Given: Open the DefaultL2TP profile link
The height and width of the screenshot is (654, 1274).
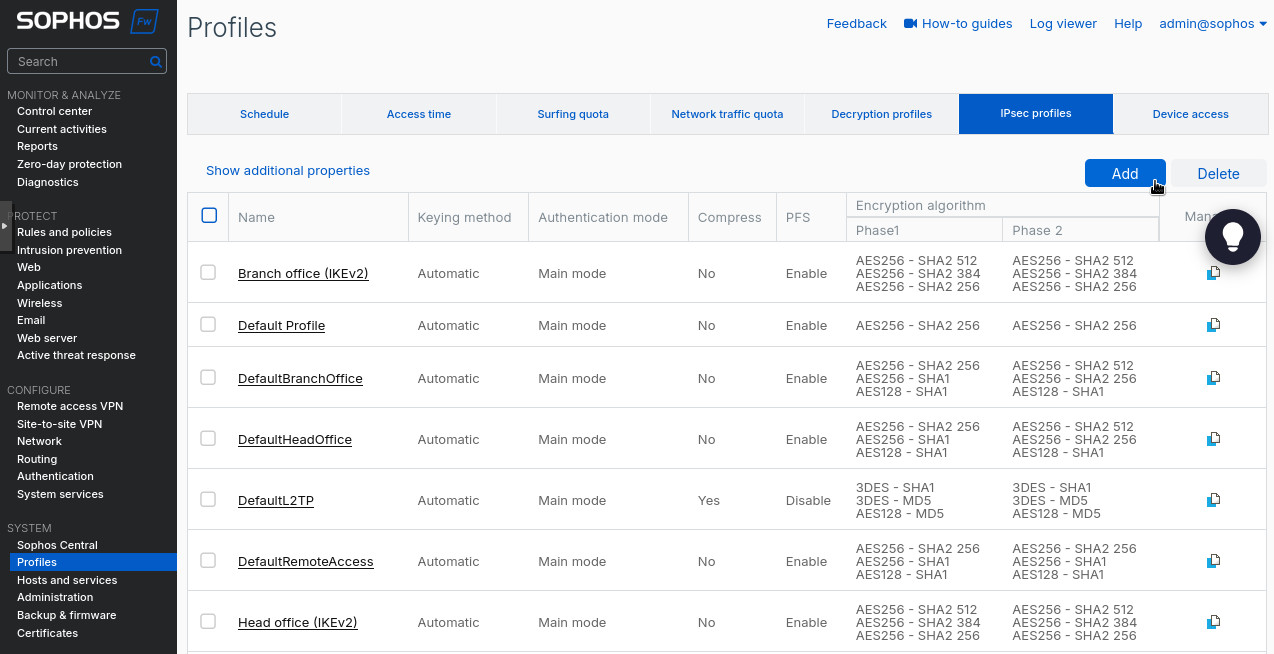Looking at the screenshot, I should click(x=276, y=501).
